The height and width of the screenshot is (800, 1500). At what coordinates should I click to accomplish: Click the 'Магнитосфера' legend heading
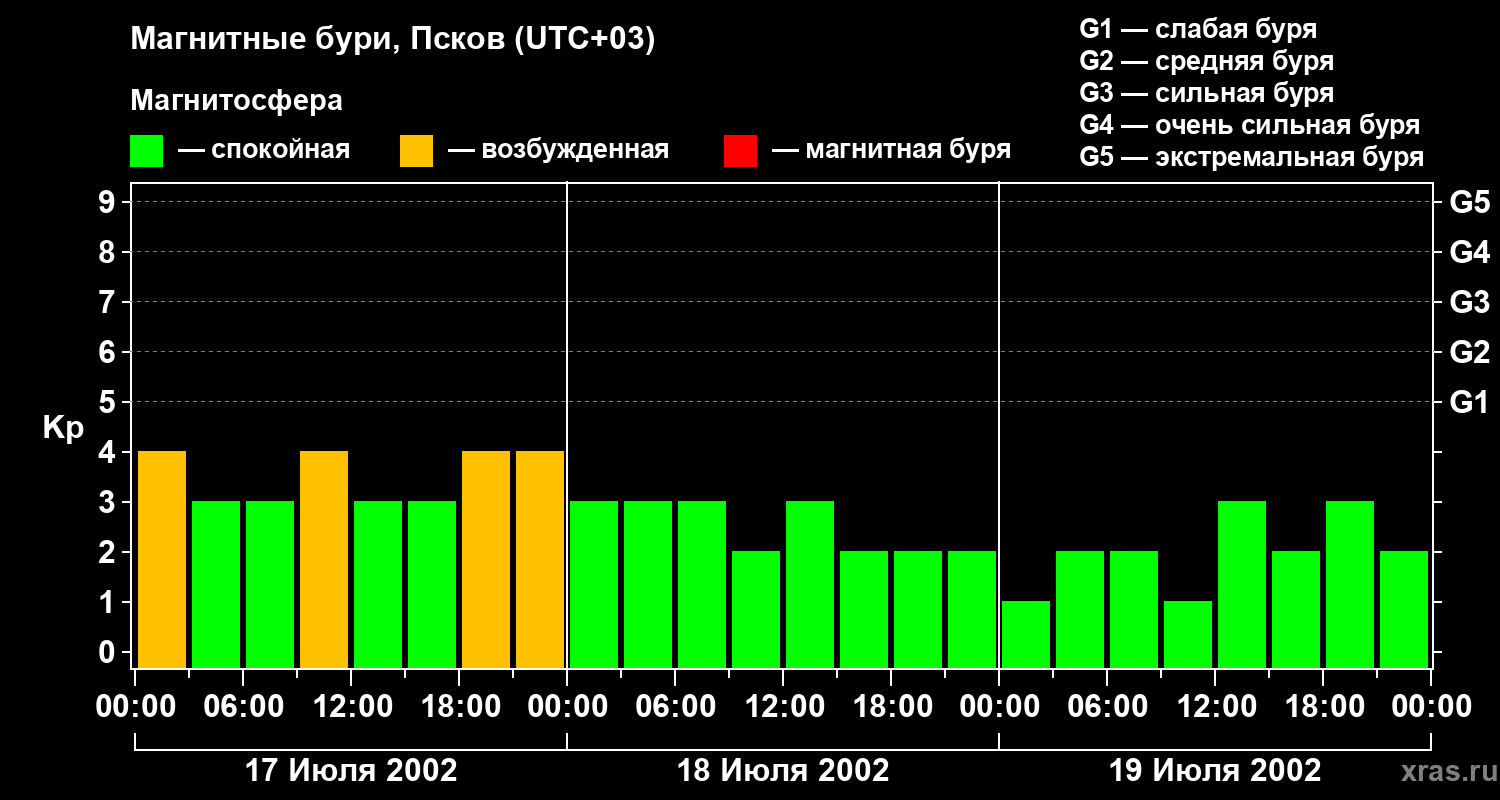pos(236,101)
